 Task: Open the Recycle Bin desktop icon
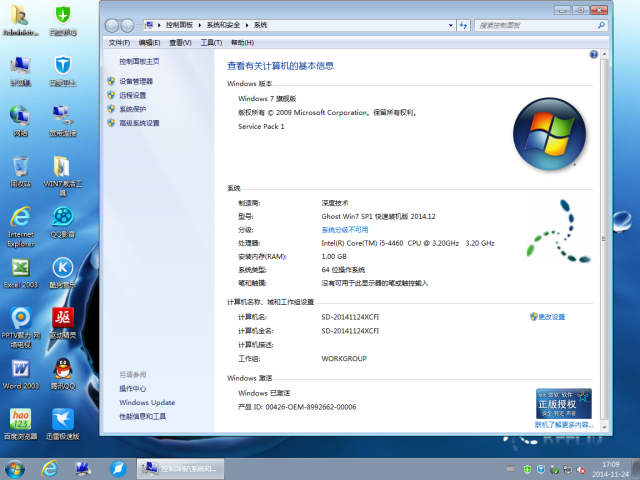pyautogui.click(x=20, y=172)
